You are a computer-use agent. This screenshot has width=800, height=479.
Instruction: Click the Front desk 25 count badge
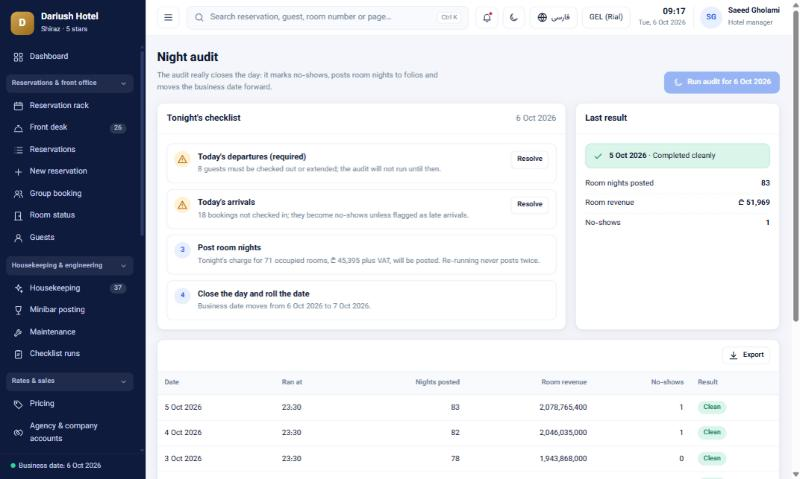[x=118, y=128]
